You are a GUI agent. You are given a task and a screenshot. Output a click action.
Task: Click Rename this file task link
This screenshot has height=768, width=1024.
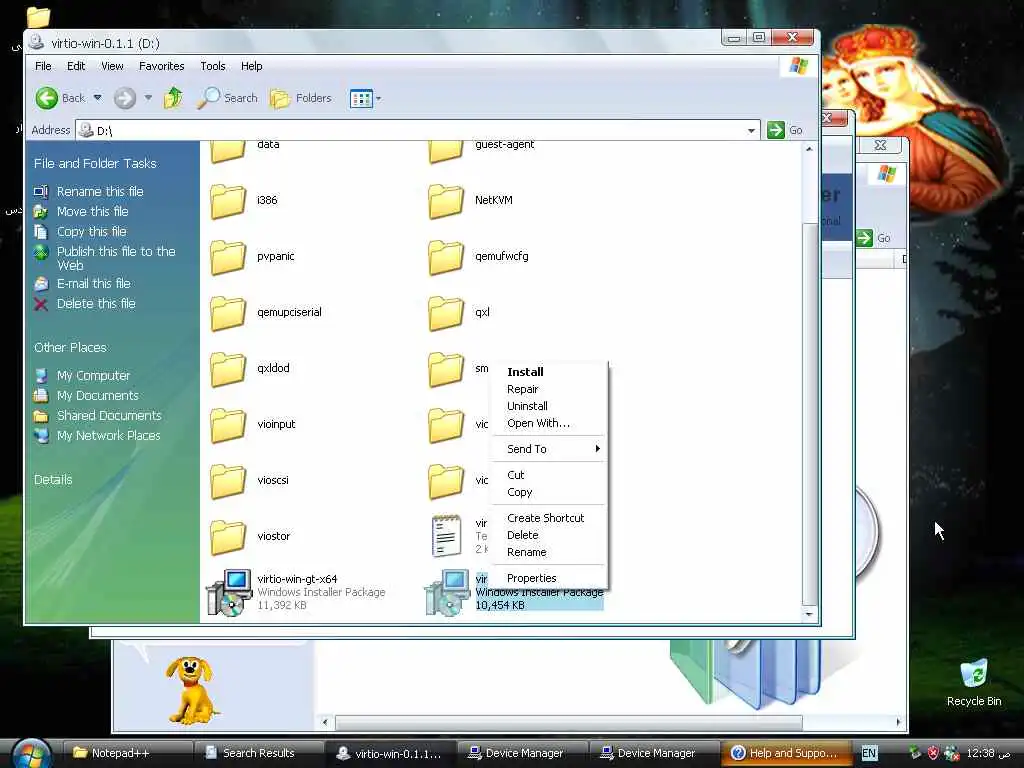(100, 191)
